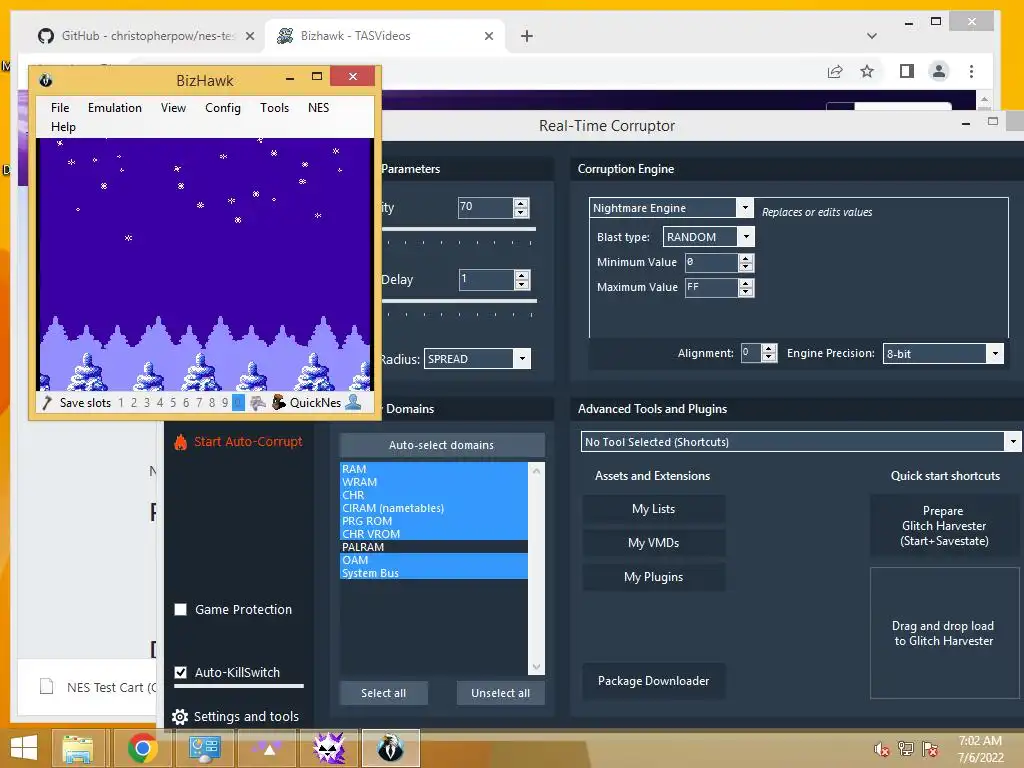Increase the Maximum Value stepper
This screenshot has width=1024, height=768.
746,283
